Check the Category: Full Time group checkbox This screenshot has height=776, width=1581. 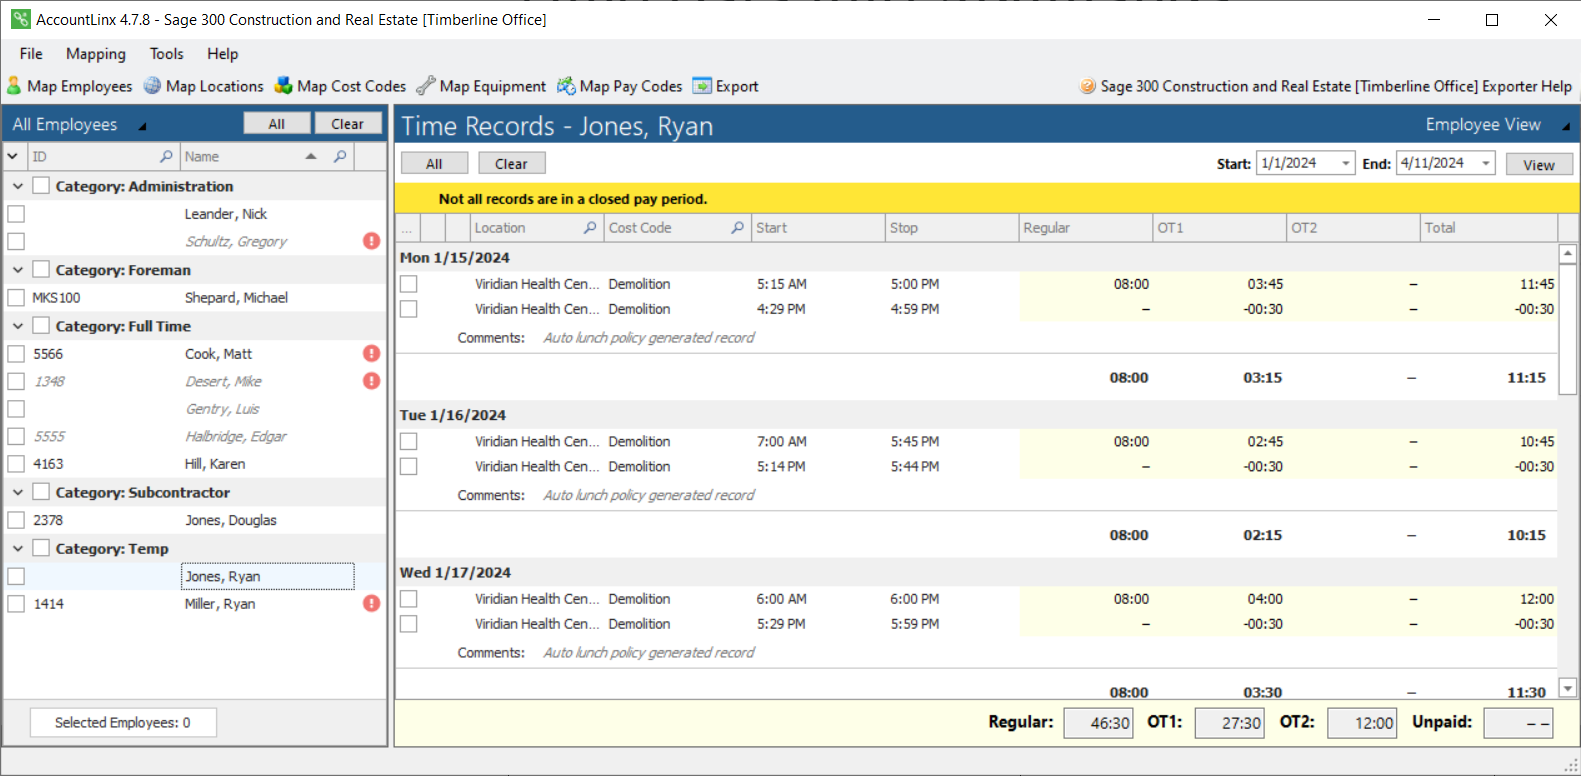tap(41, 326)
